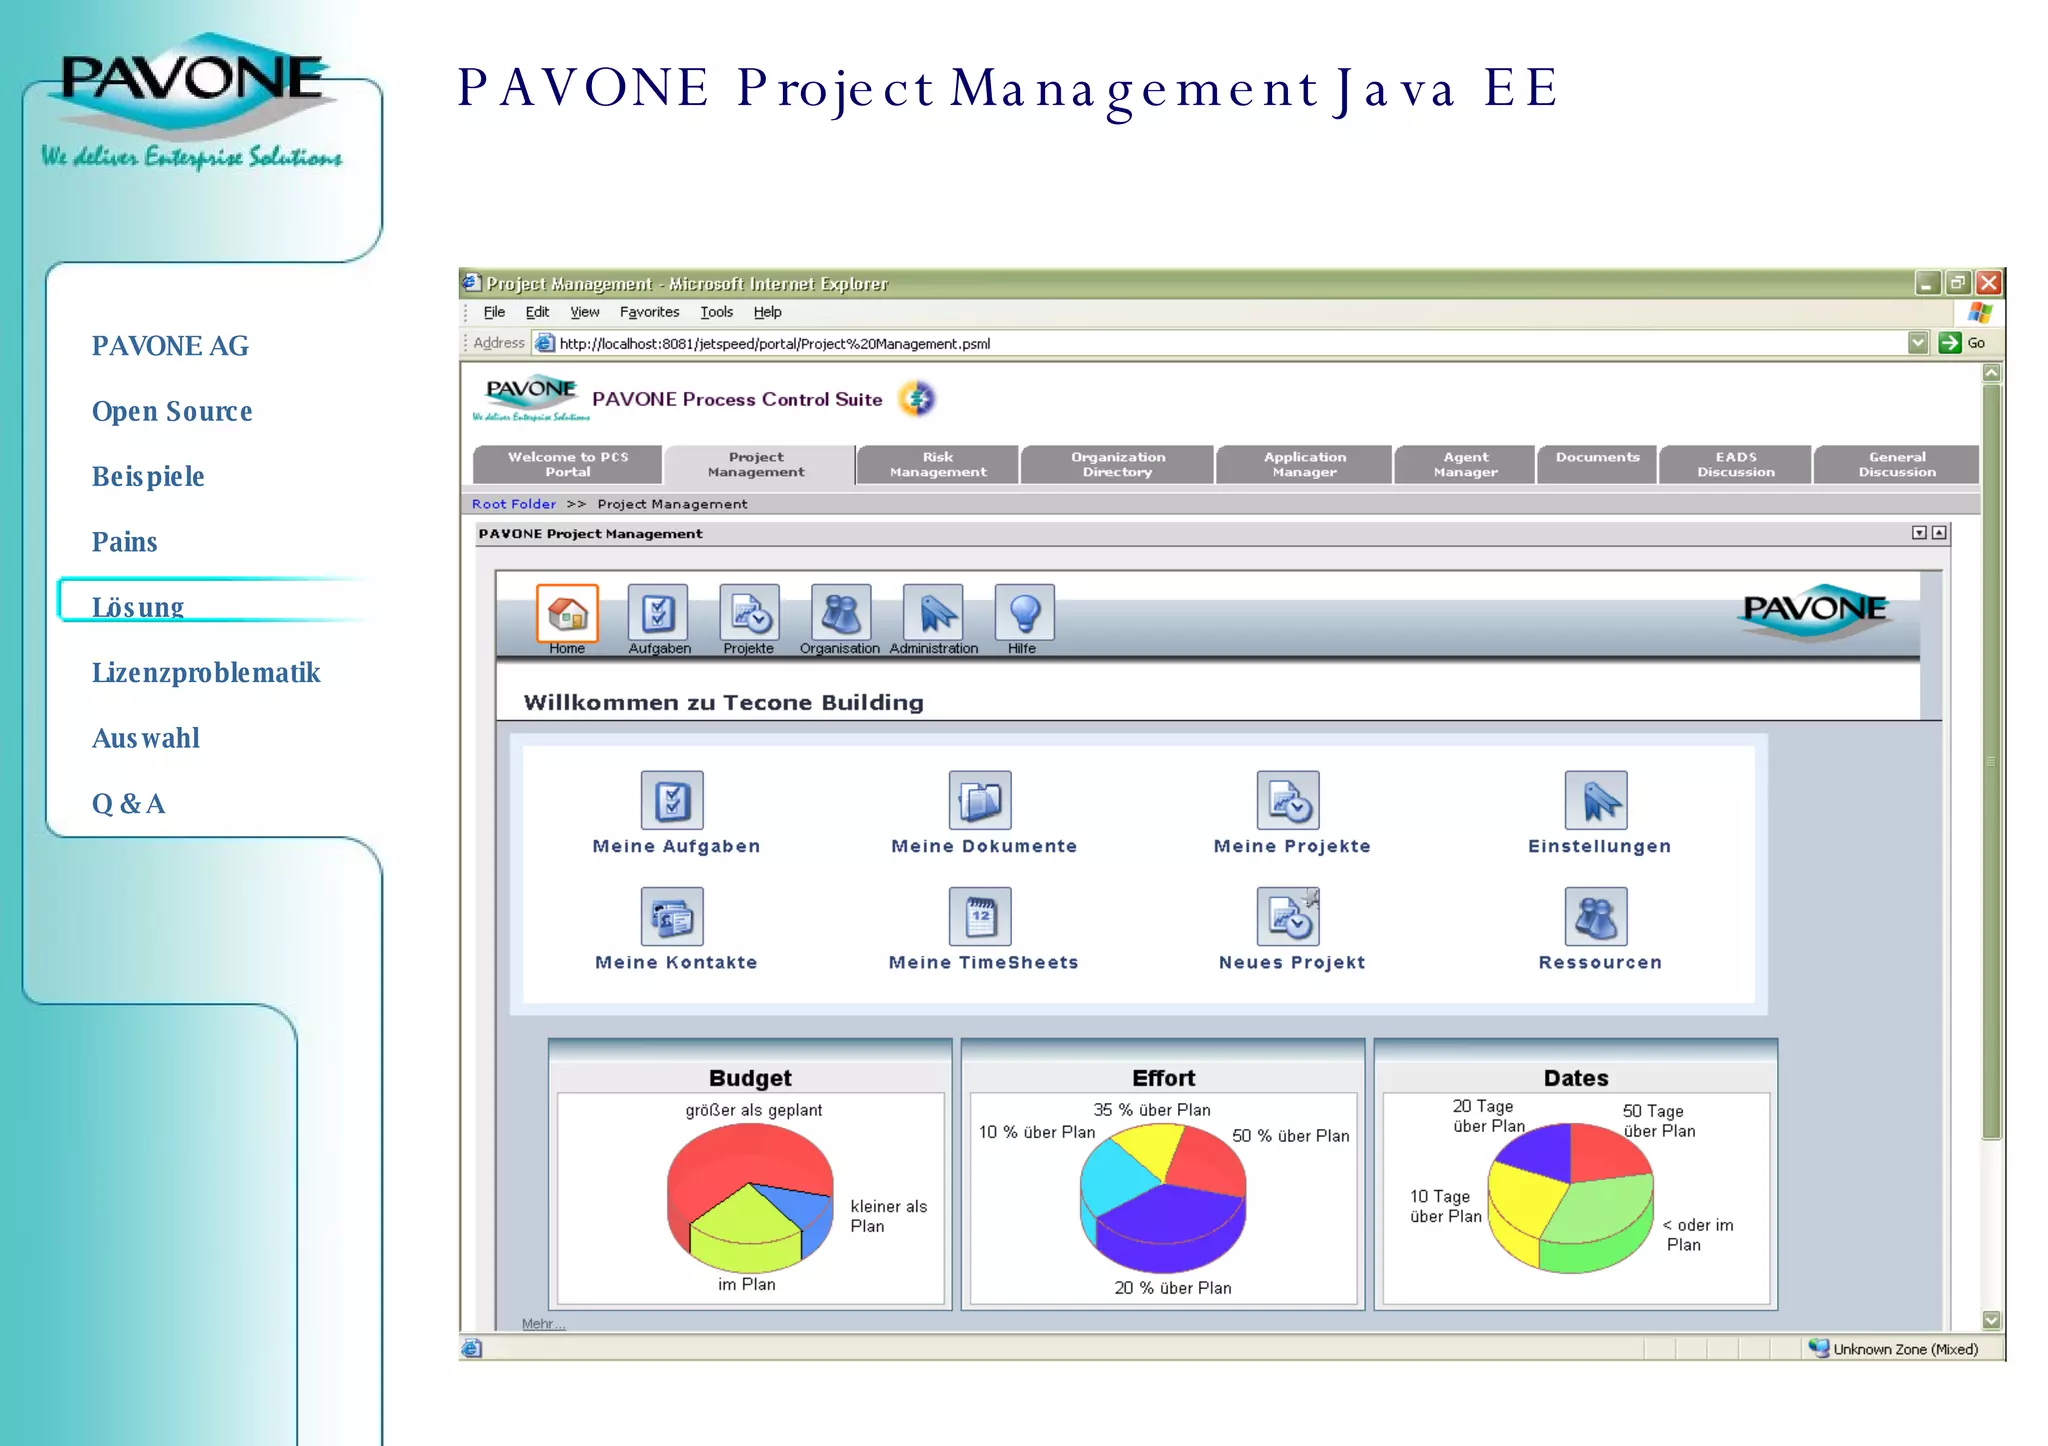Switch to the Risk Management tab

[938, 464]
